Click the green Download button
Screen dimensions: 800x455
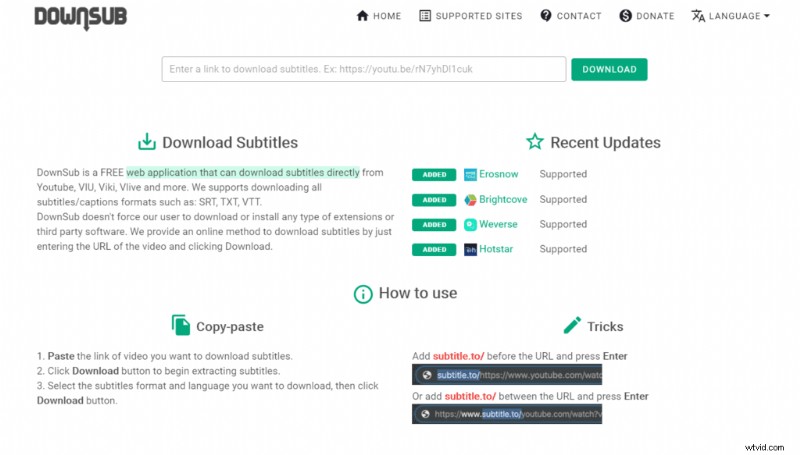point(609,69)
